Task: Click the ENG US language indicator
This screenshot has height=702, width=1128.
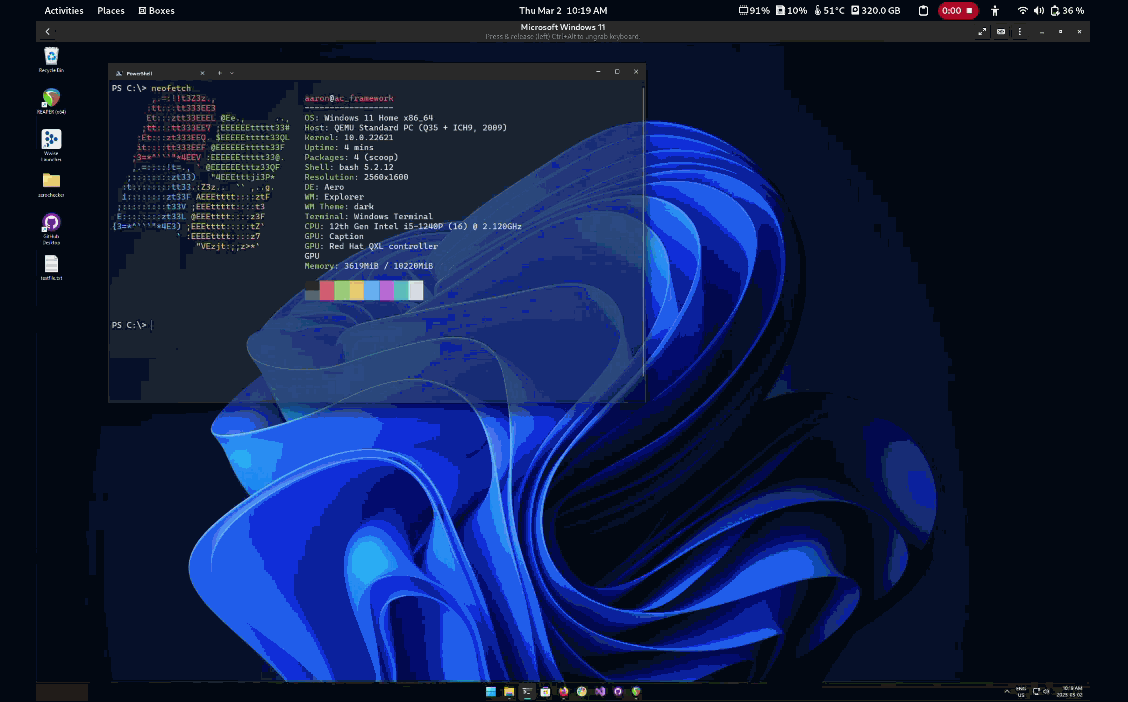Action: 1021,691
